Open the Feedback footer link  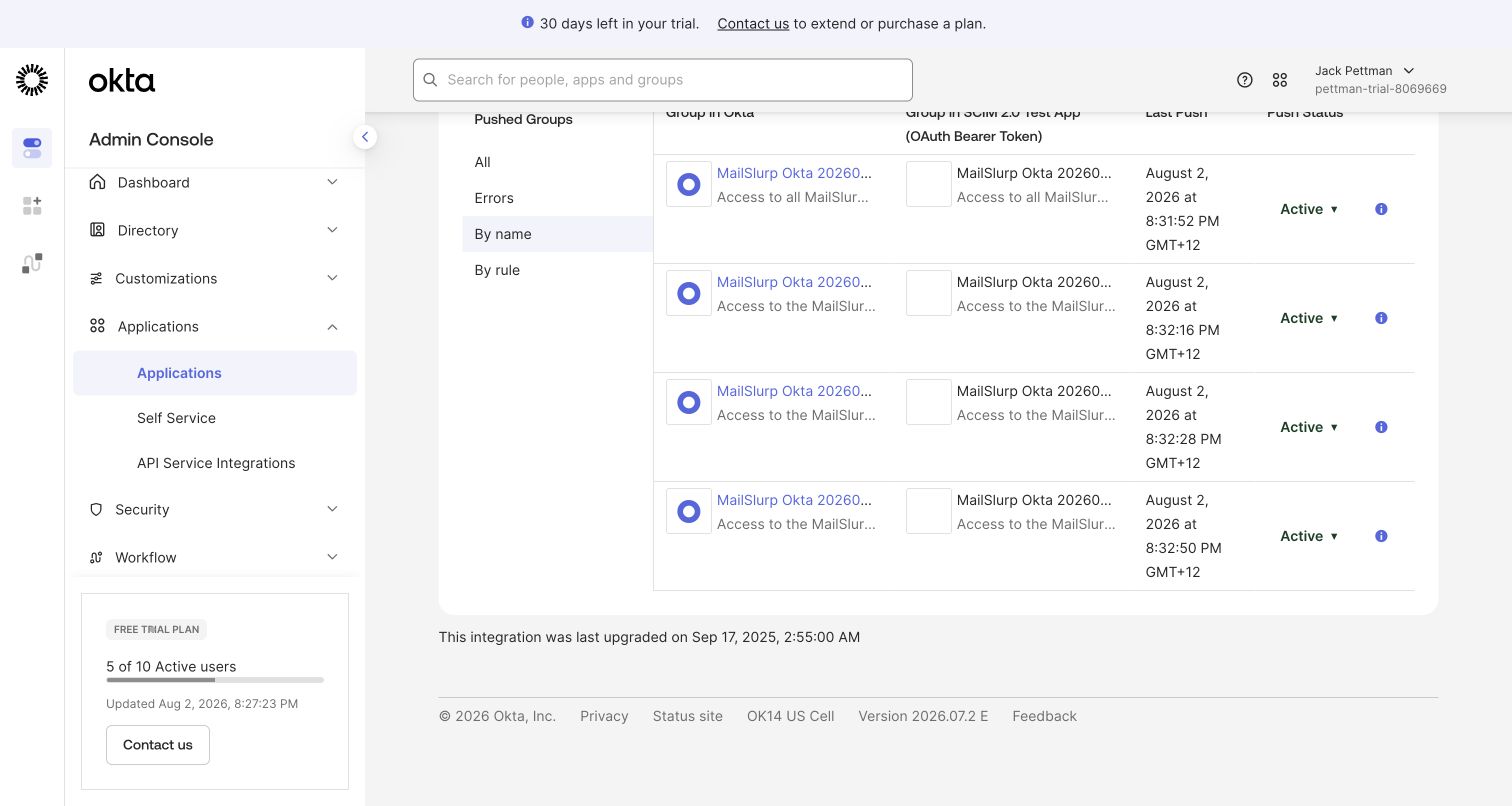click(1044, 716)
